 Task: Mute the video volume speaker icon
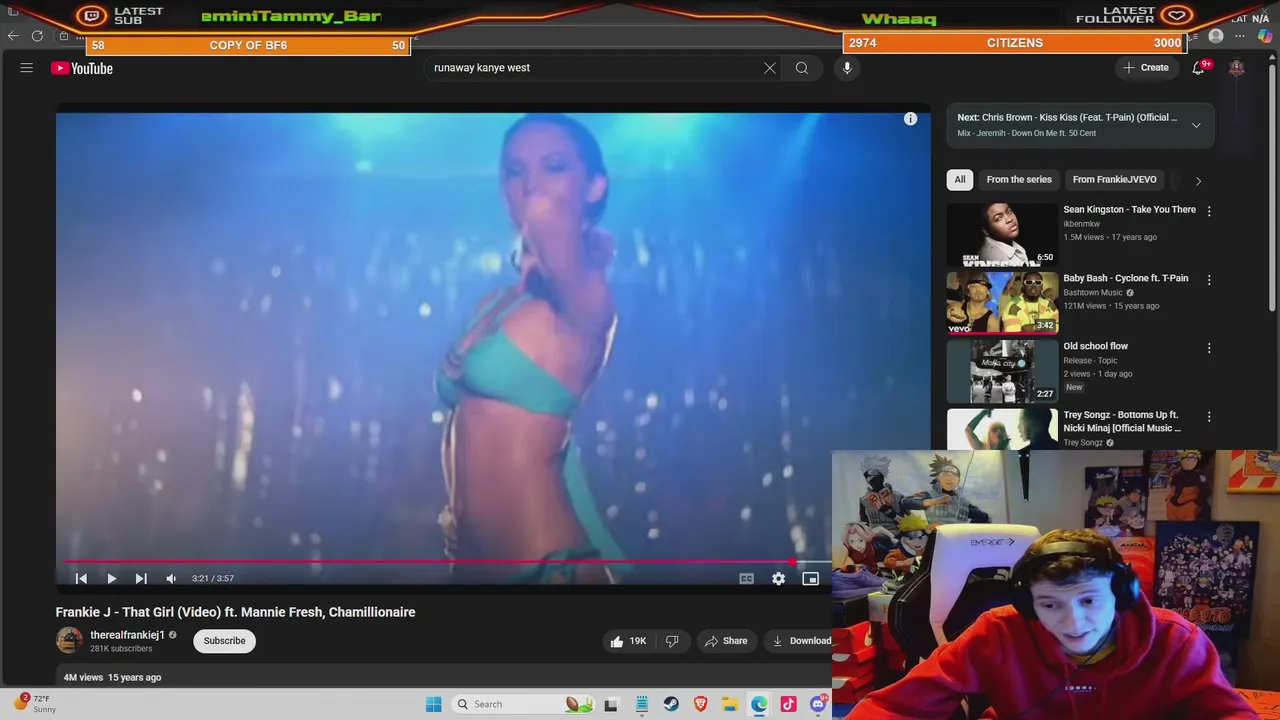[171, 578]
